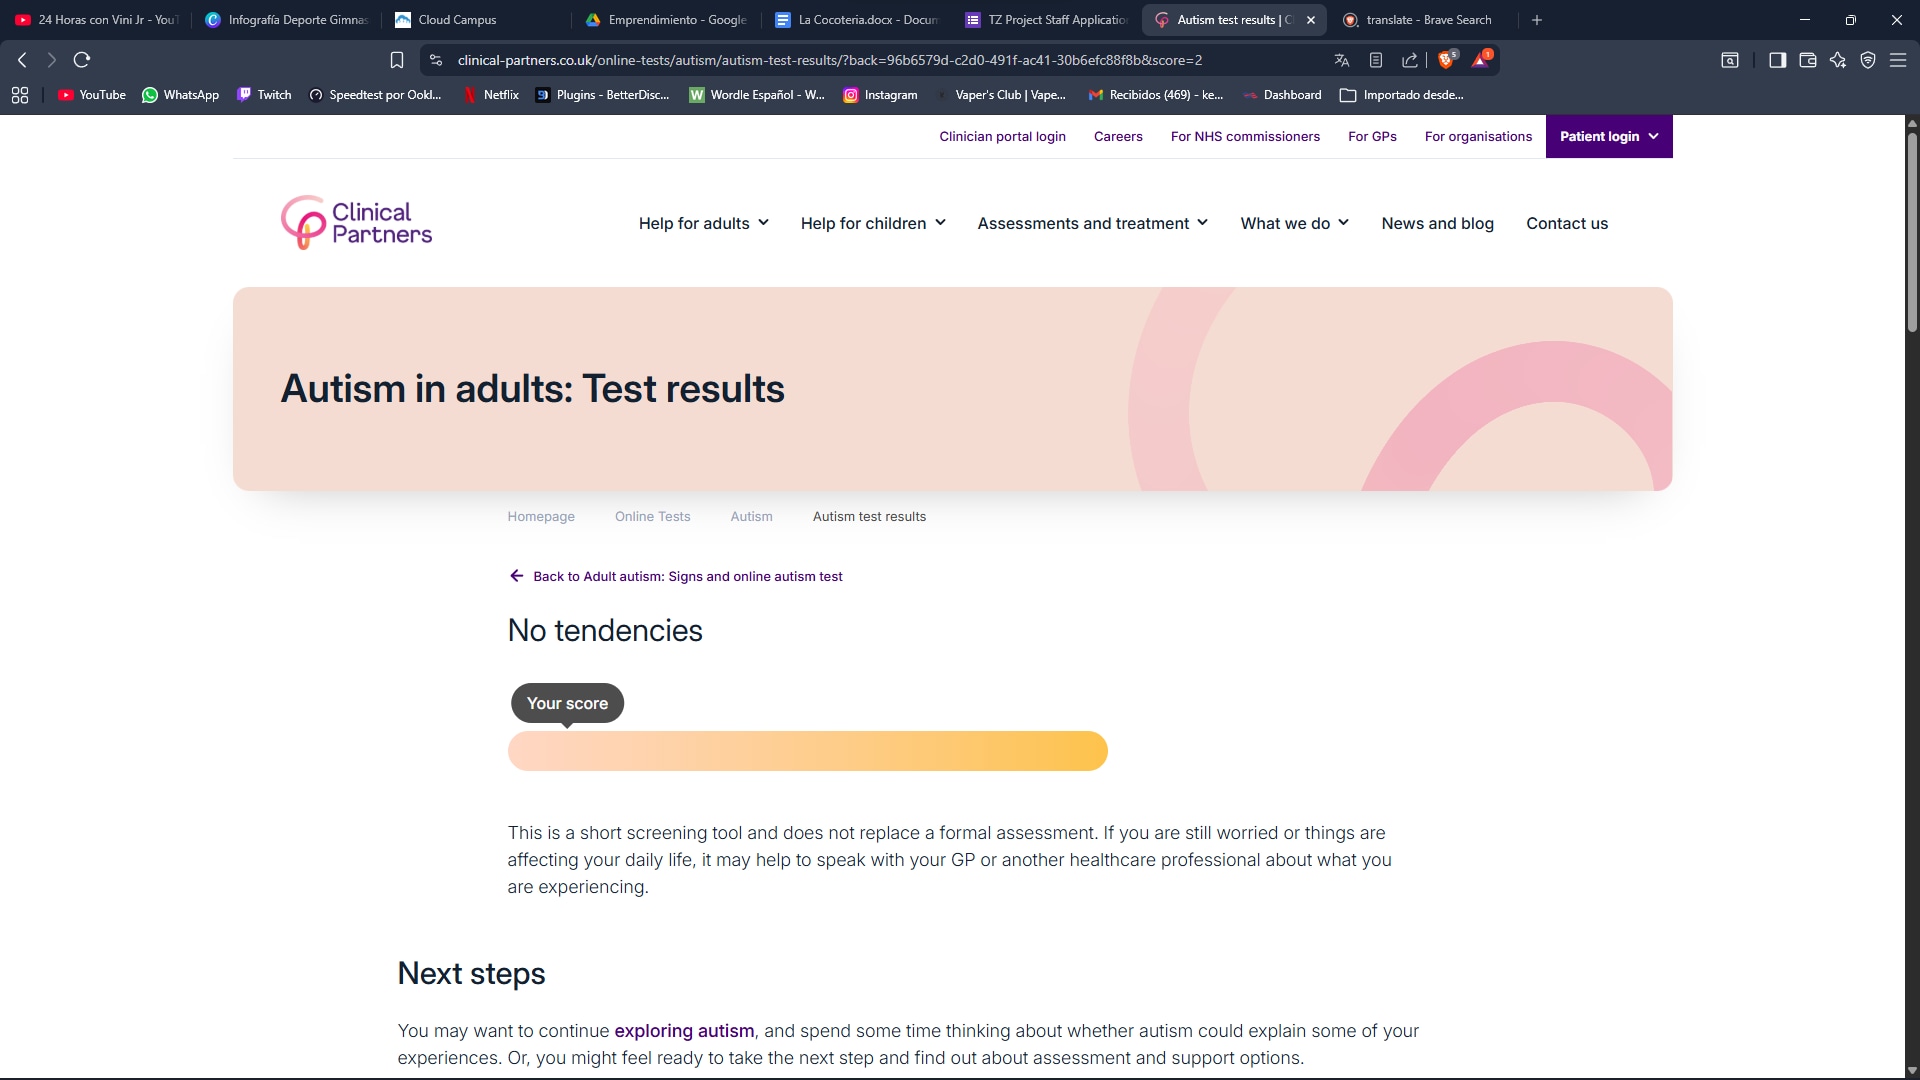Click the share page icon
1920x1080 pixels.
(x=1410, y=60)
